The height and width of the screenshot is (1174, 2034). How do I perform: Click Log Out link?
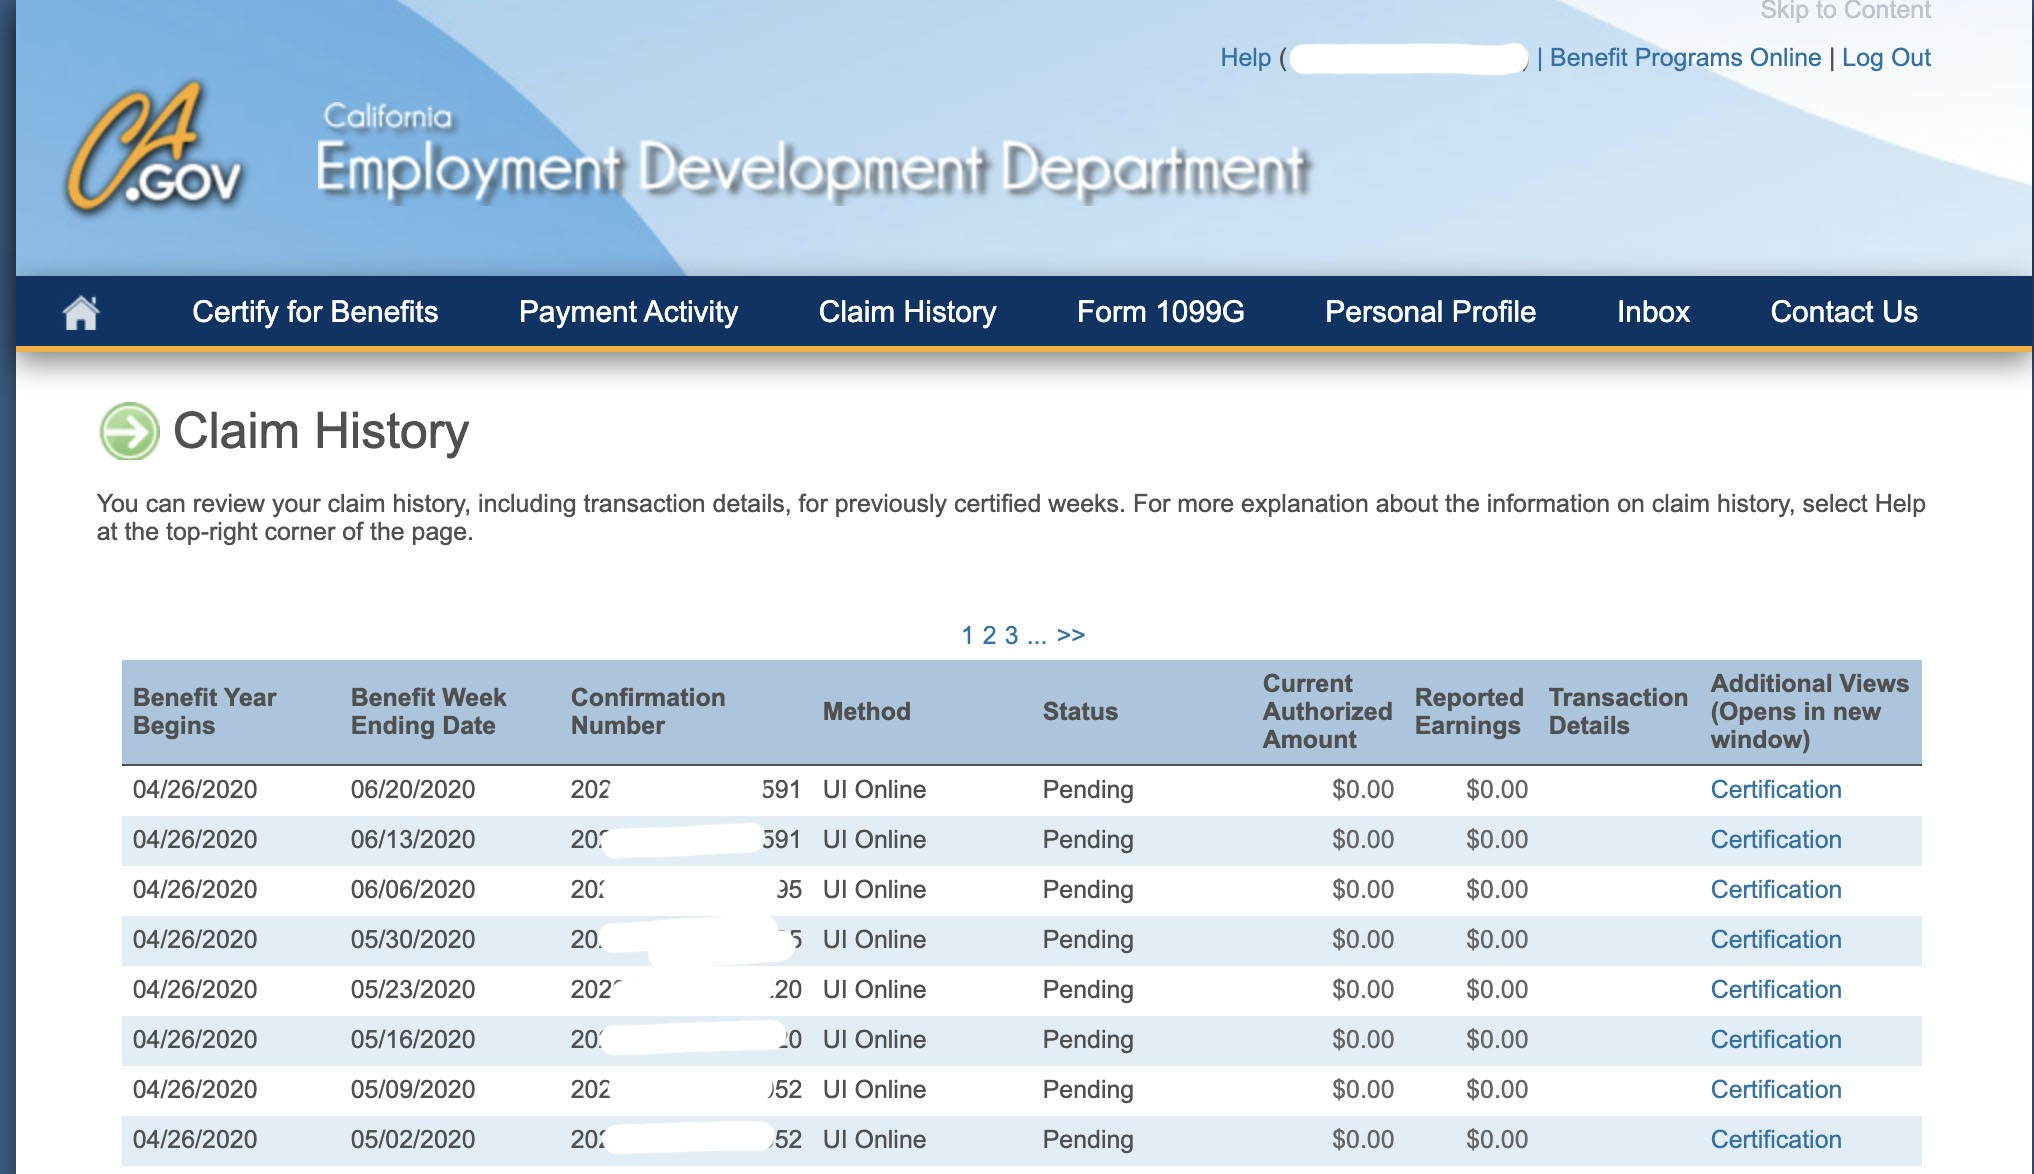click(1886, 58)
